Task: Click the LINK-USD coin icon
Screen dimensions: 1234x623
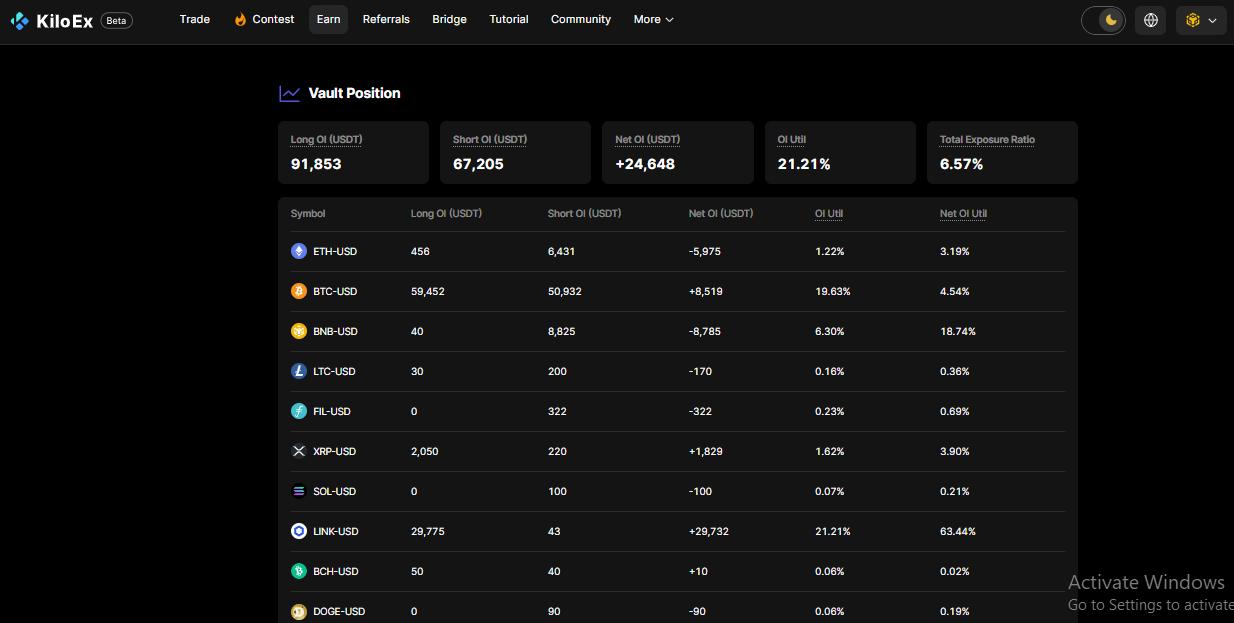Action: (298, 531)
